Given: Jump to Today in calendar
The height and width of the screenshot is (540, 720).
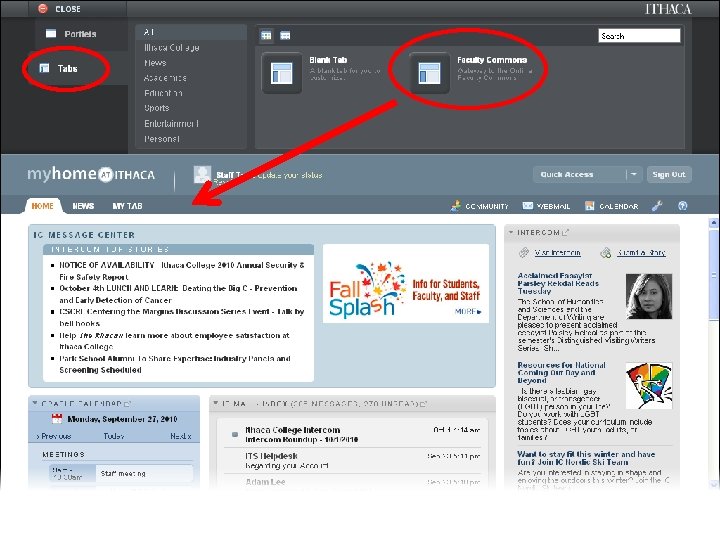Looking at the screenshot, I should point(113,436).
